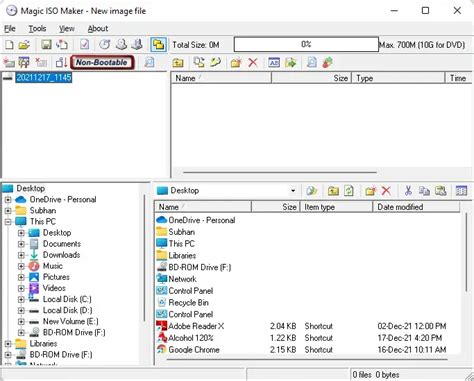Viewport: 474px width, 381px height.
Task: Select Pictures in the folder tree
Action: [x=56, y=277]
